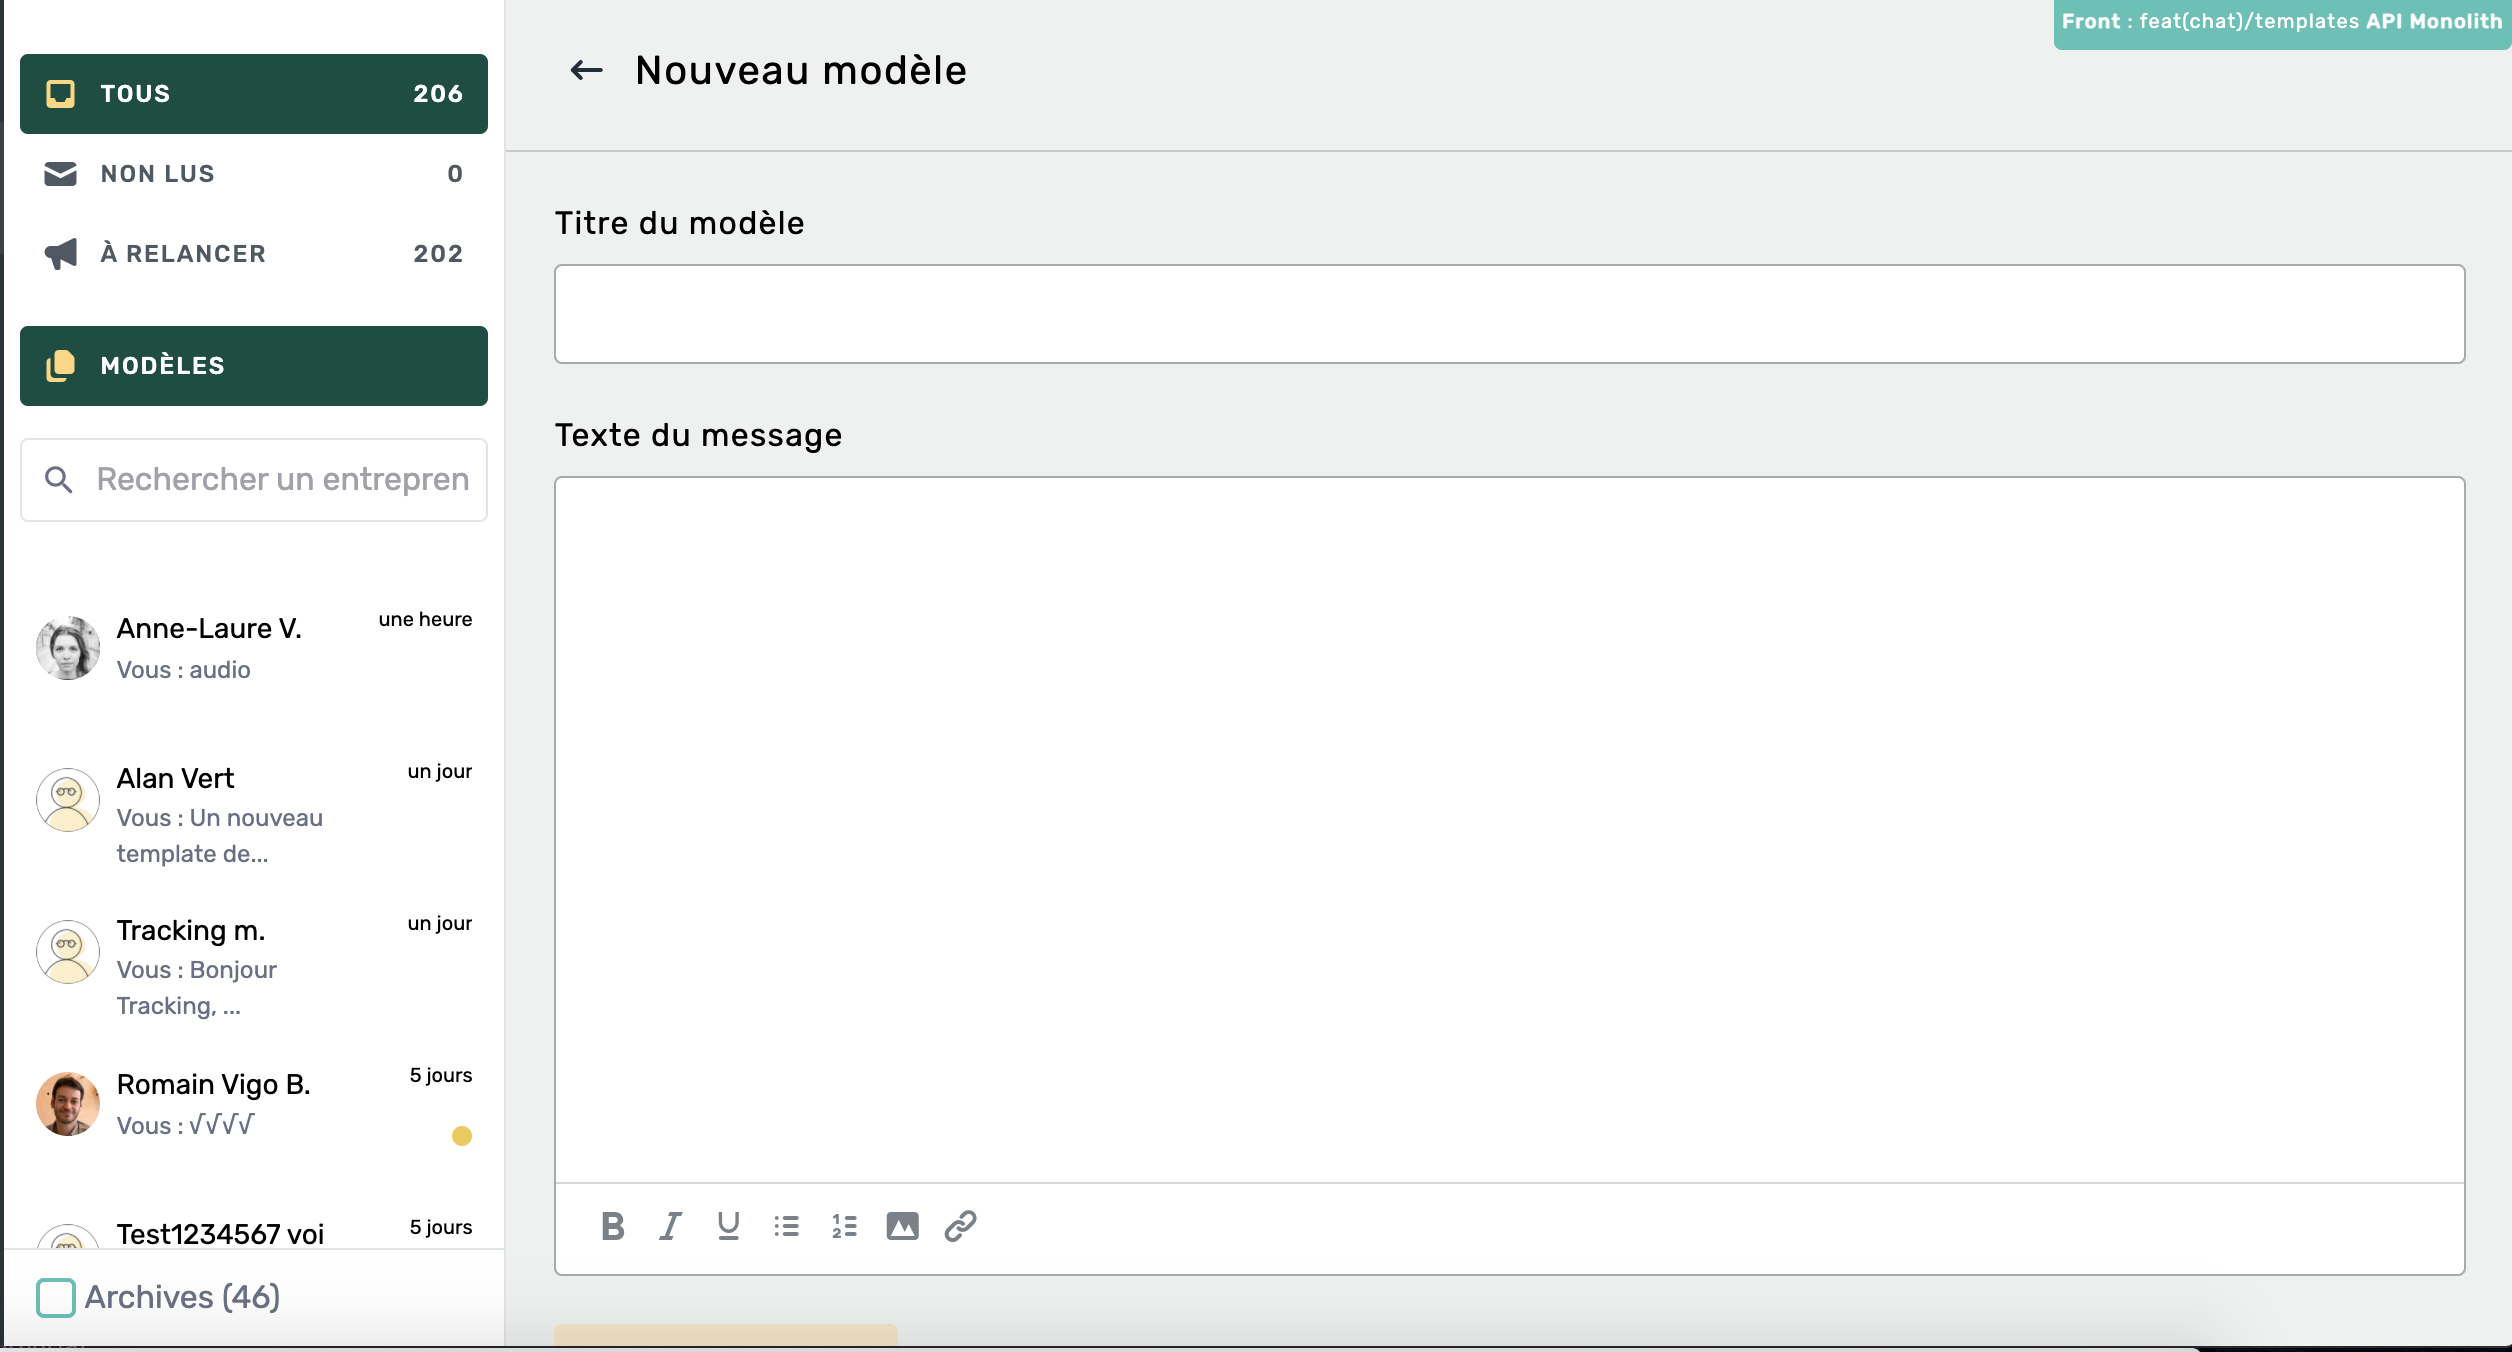2512x1352 pixels.
Task: Go back with the arrow icon
Action: pos(586,70)
